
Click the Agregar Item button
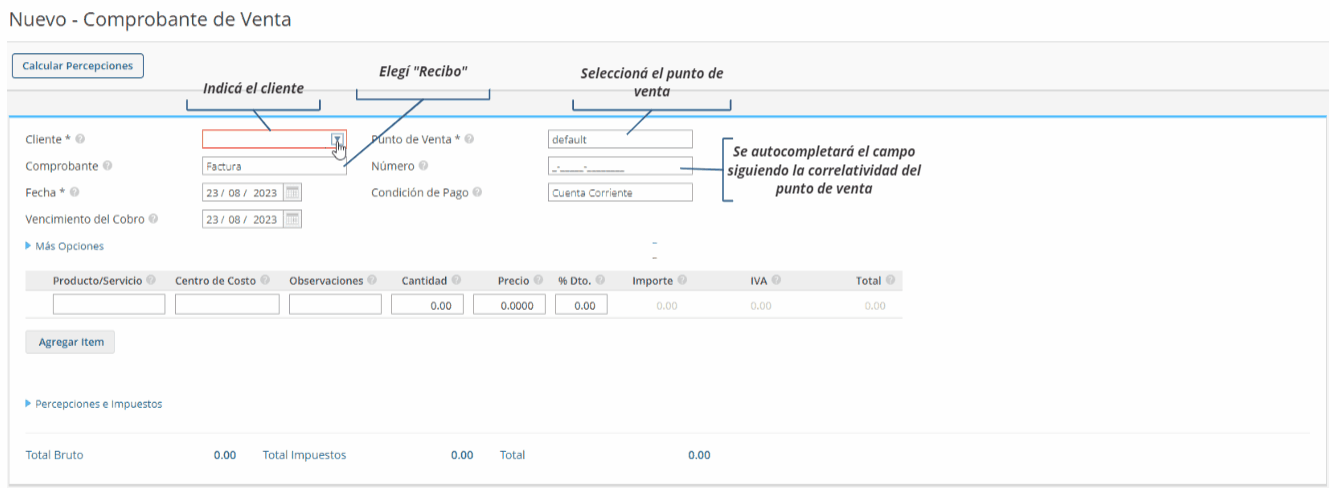pos(71,342)
